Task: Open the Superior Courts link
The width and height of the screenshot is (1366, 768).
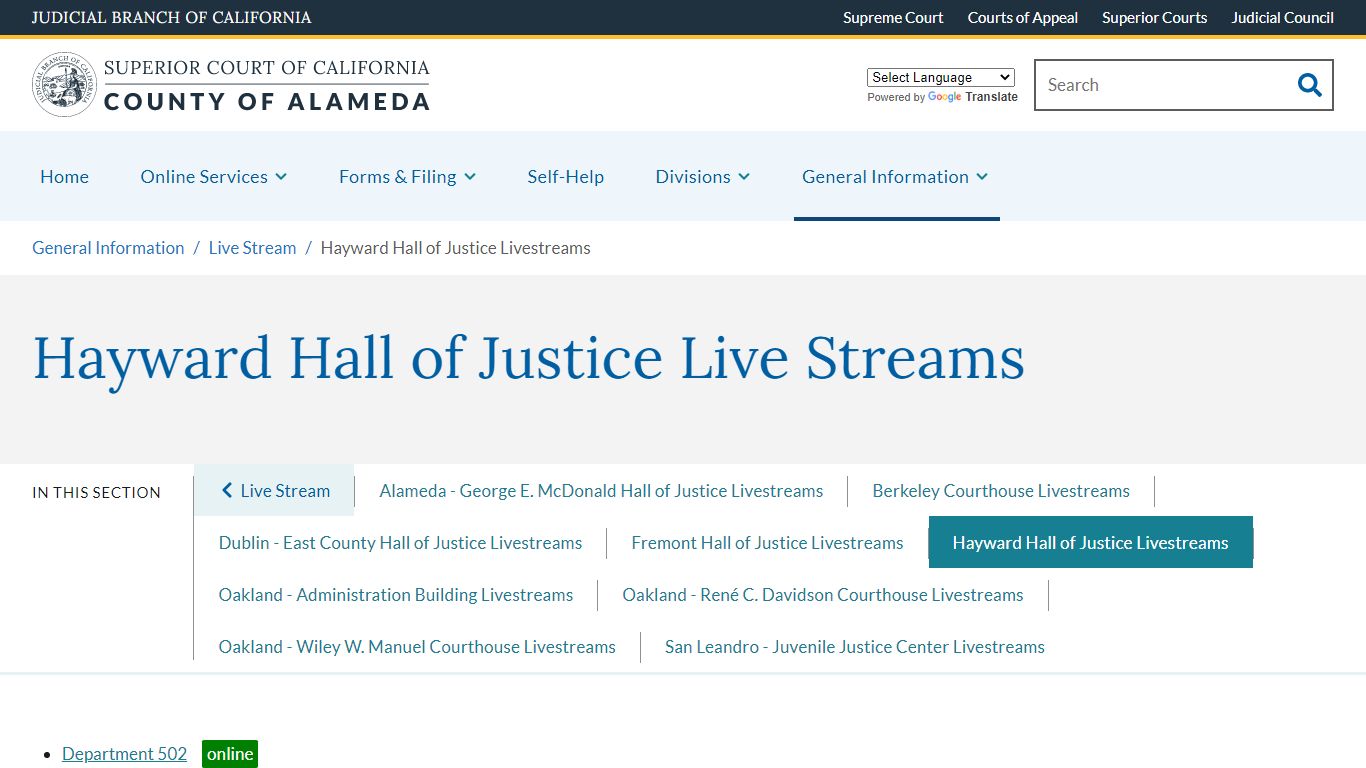Action: coord(1154,18)
